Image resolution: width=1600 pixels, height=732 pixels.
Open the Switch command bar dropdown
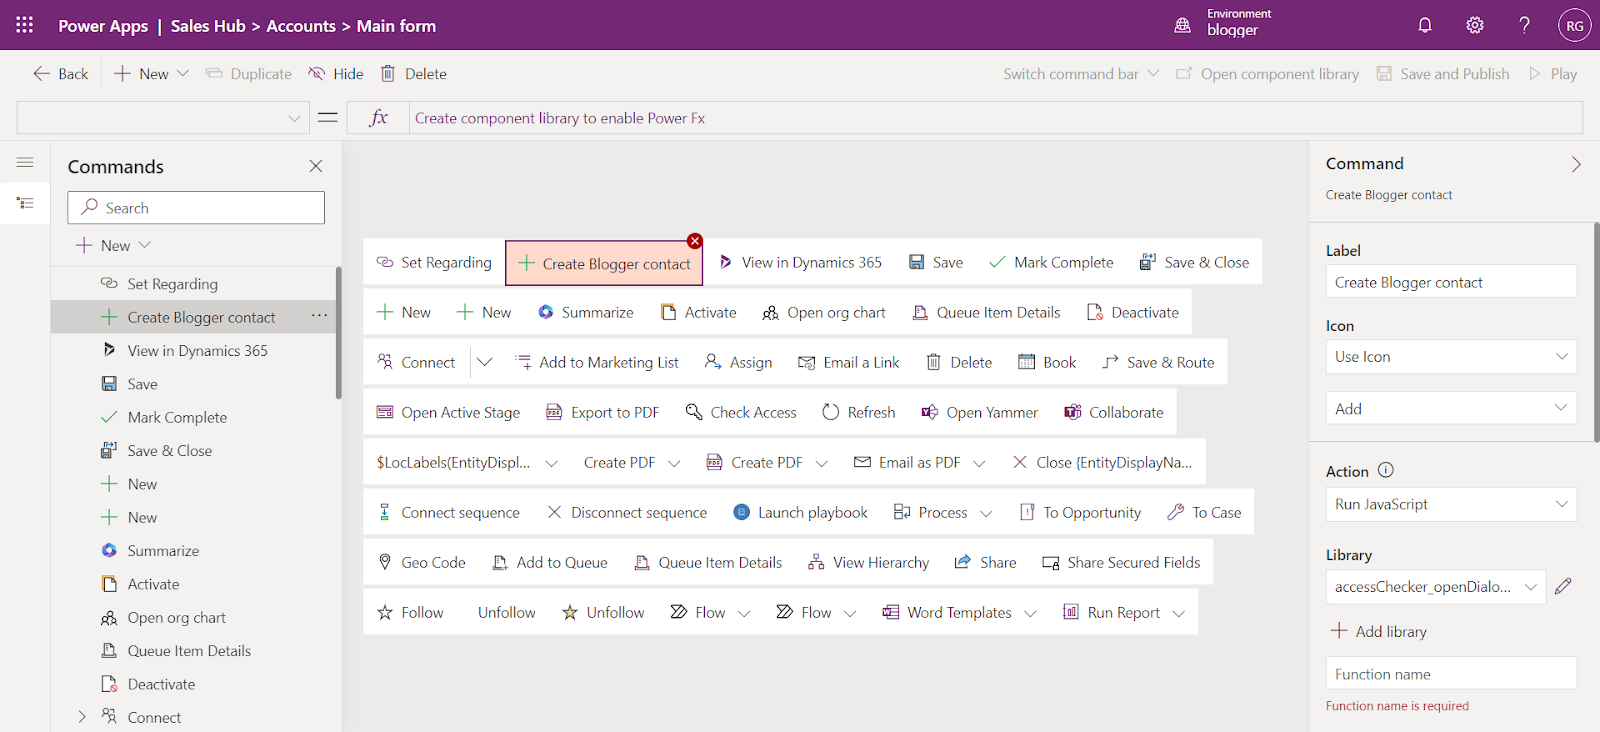coord(1081,74)
